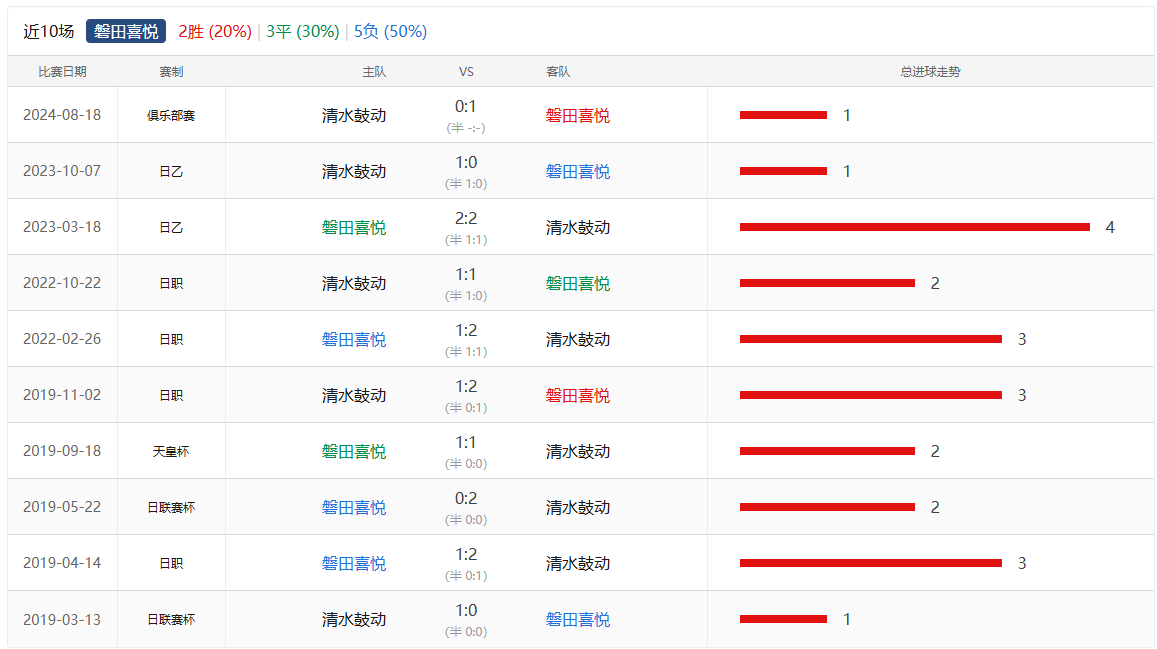Click the goal bar of 2024-08-18 match
Viewport: 1157px width, 649px height.
pyautogui.click(x=783, y=115)
